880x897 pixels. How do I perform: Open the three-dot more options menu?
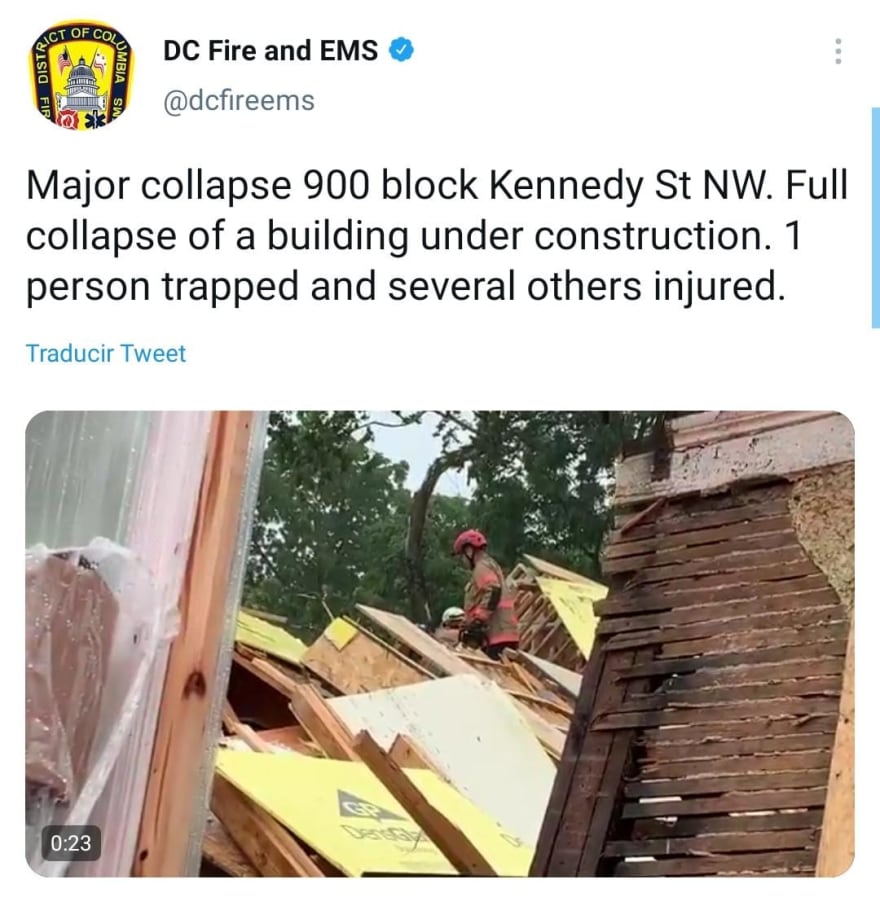[838, 51]
